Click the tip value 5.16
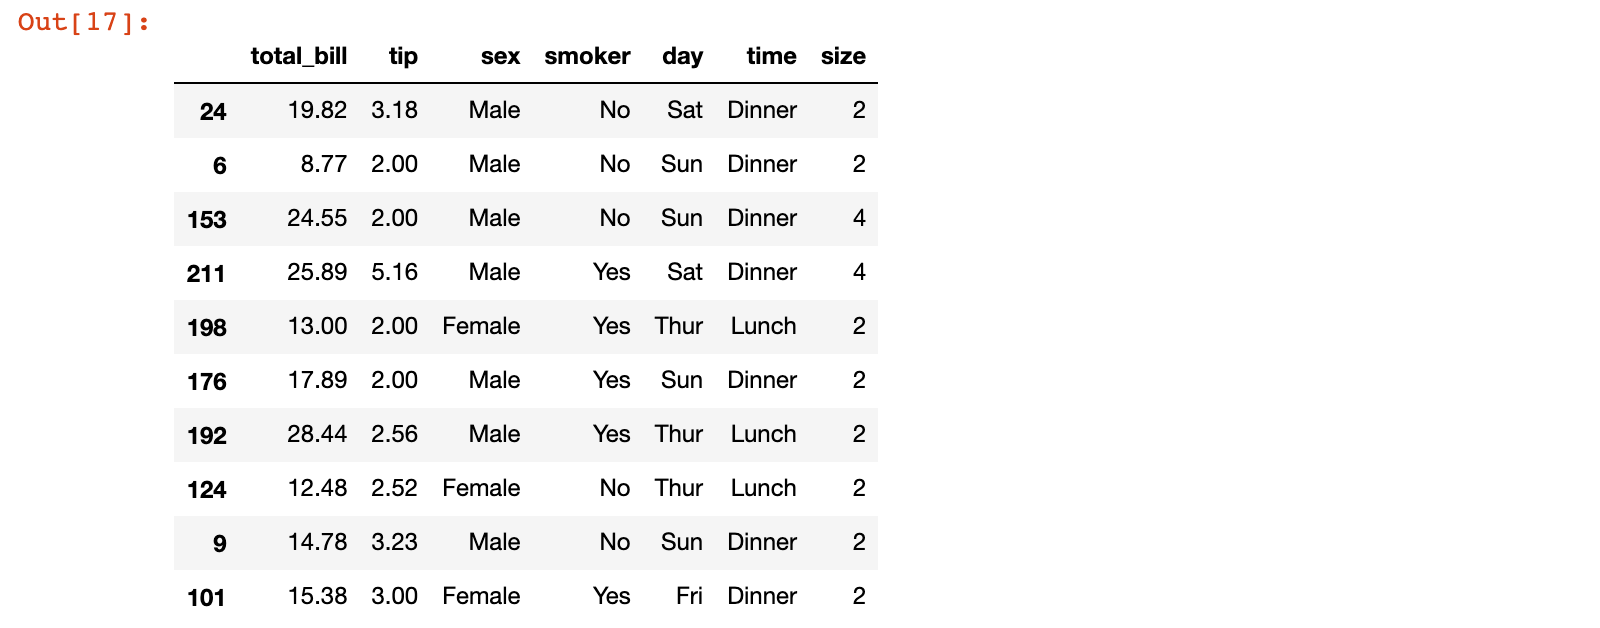This screenshot has height=628, width=1600. point(394,272)
